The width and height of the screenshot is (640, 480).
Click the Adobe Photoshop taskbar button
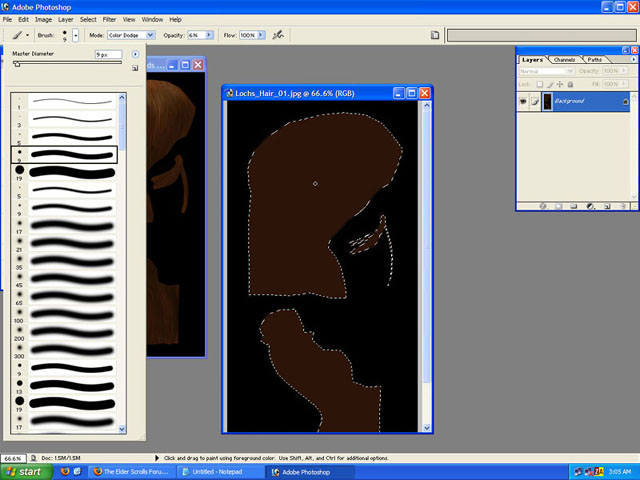click(x=310, y=472)
